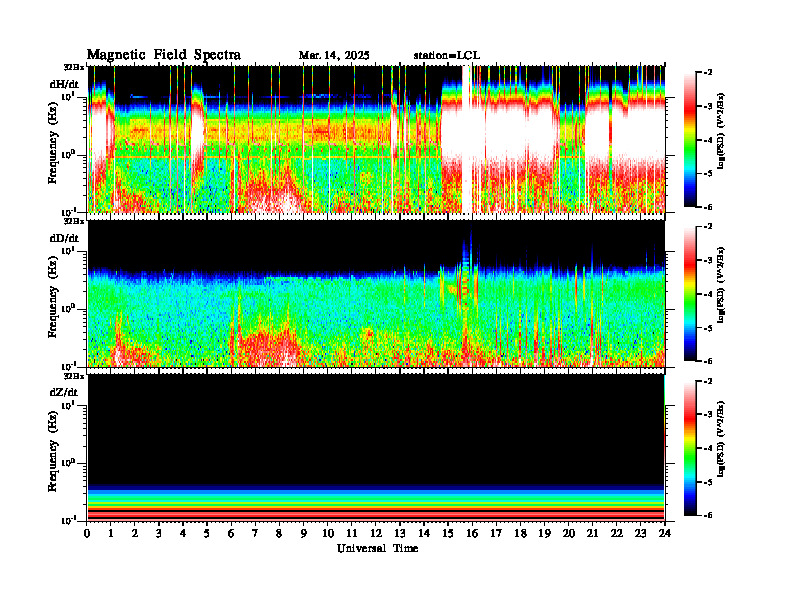The height and width of the screenshot is (612, 792).
Task: Select the dD/dt panel label
Action: (64, 238)
